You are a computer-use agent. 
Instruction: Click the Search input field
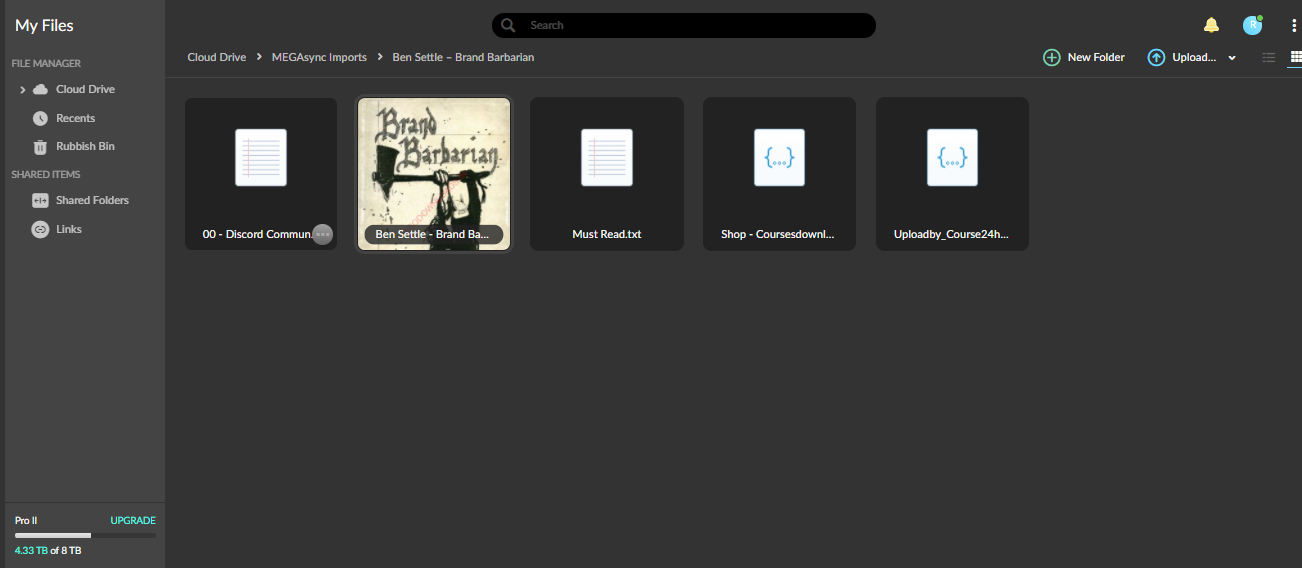[683, 25]
